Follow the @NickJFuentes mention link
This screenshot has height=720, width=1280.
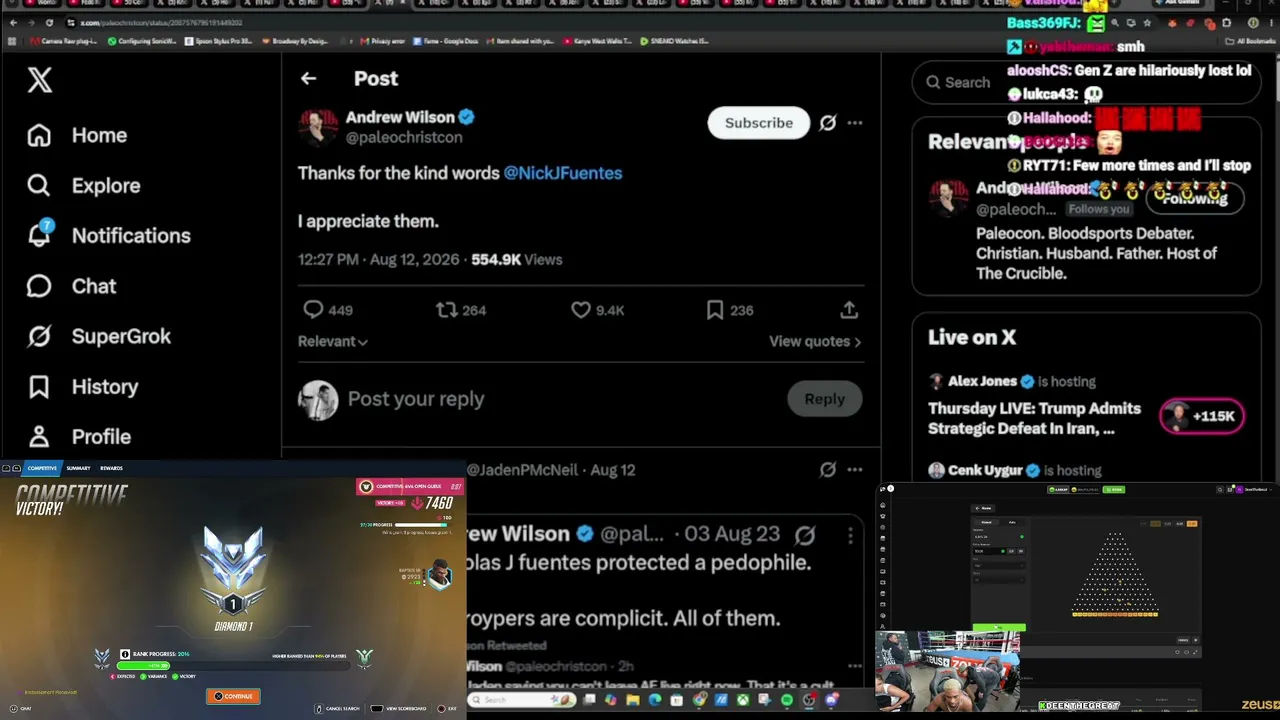point(563,173)
